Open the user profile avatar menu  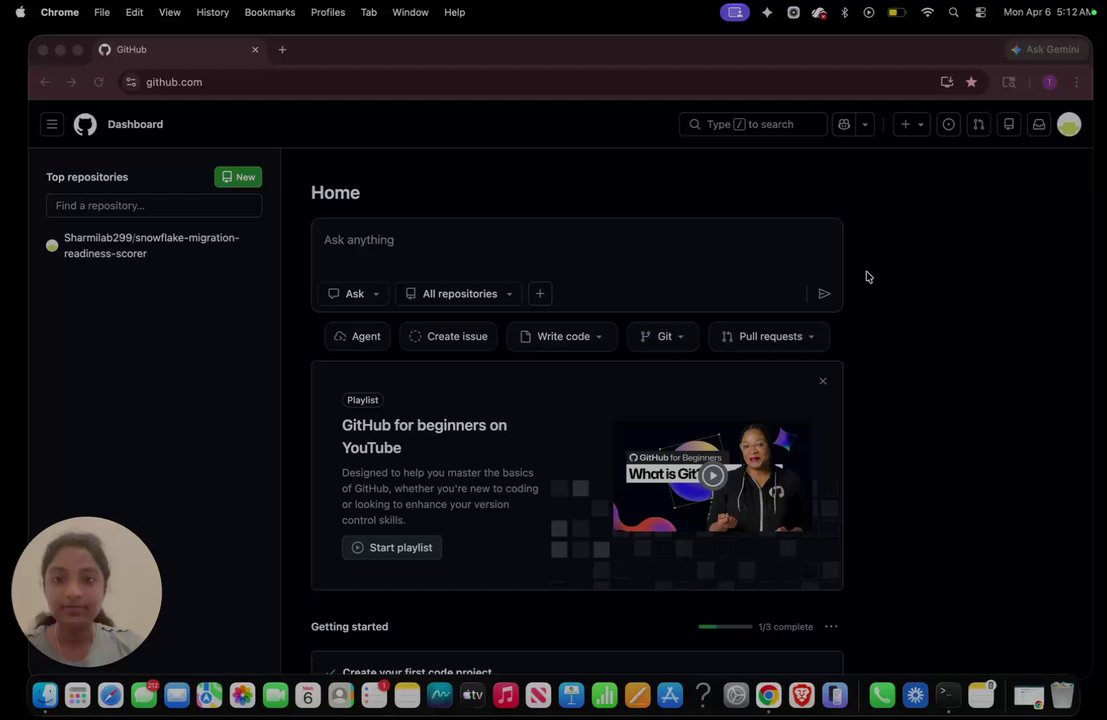(x=1069, y=124)
